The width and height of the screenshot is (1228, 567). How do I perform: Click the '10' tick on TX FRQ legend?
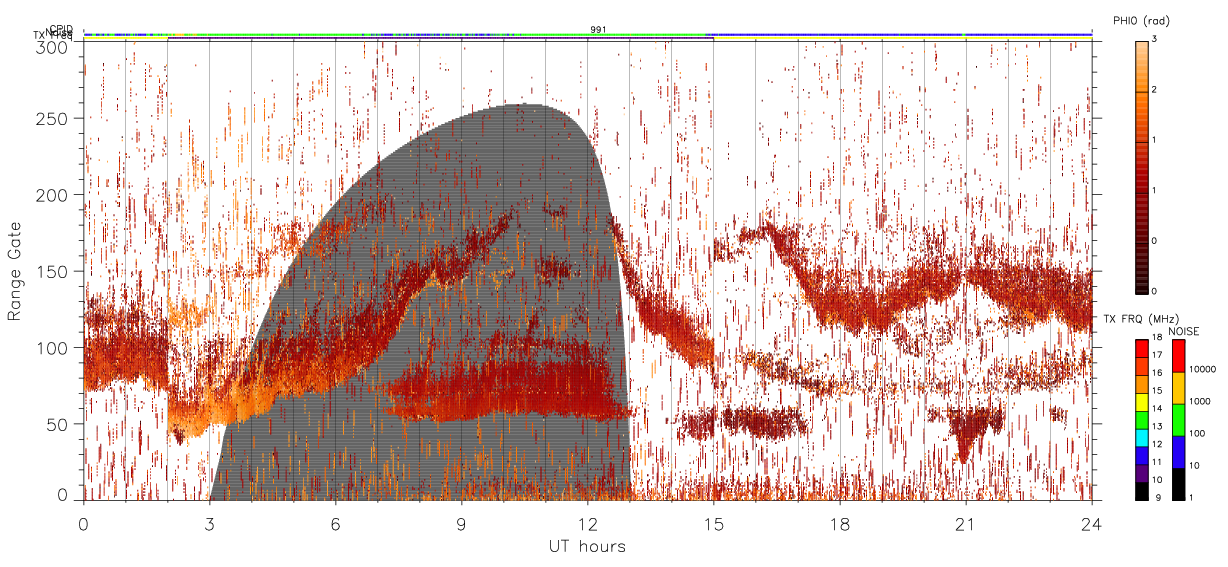pos(1158,480)
